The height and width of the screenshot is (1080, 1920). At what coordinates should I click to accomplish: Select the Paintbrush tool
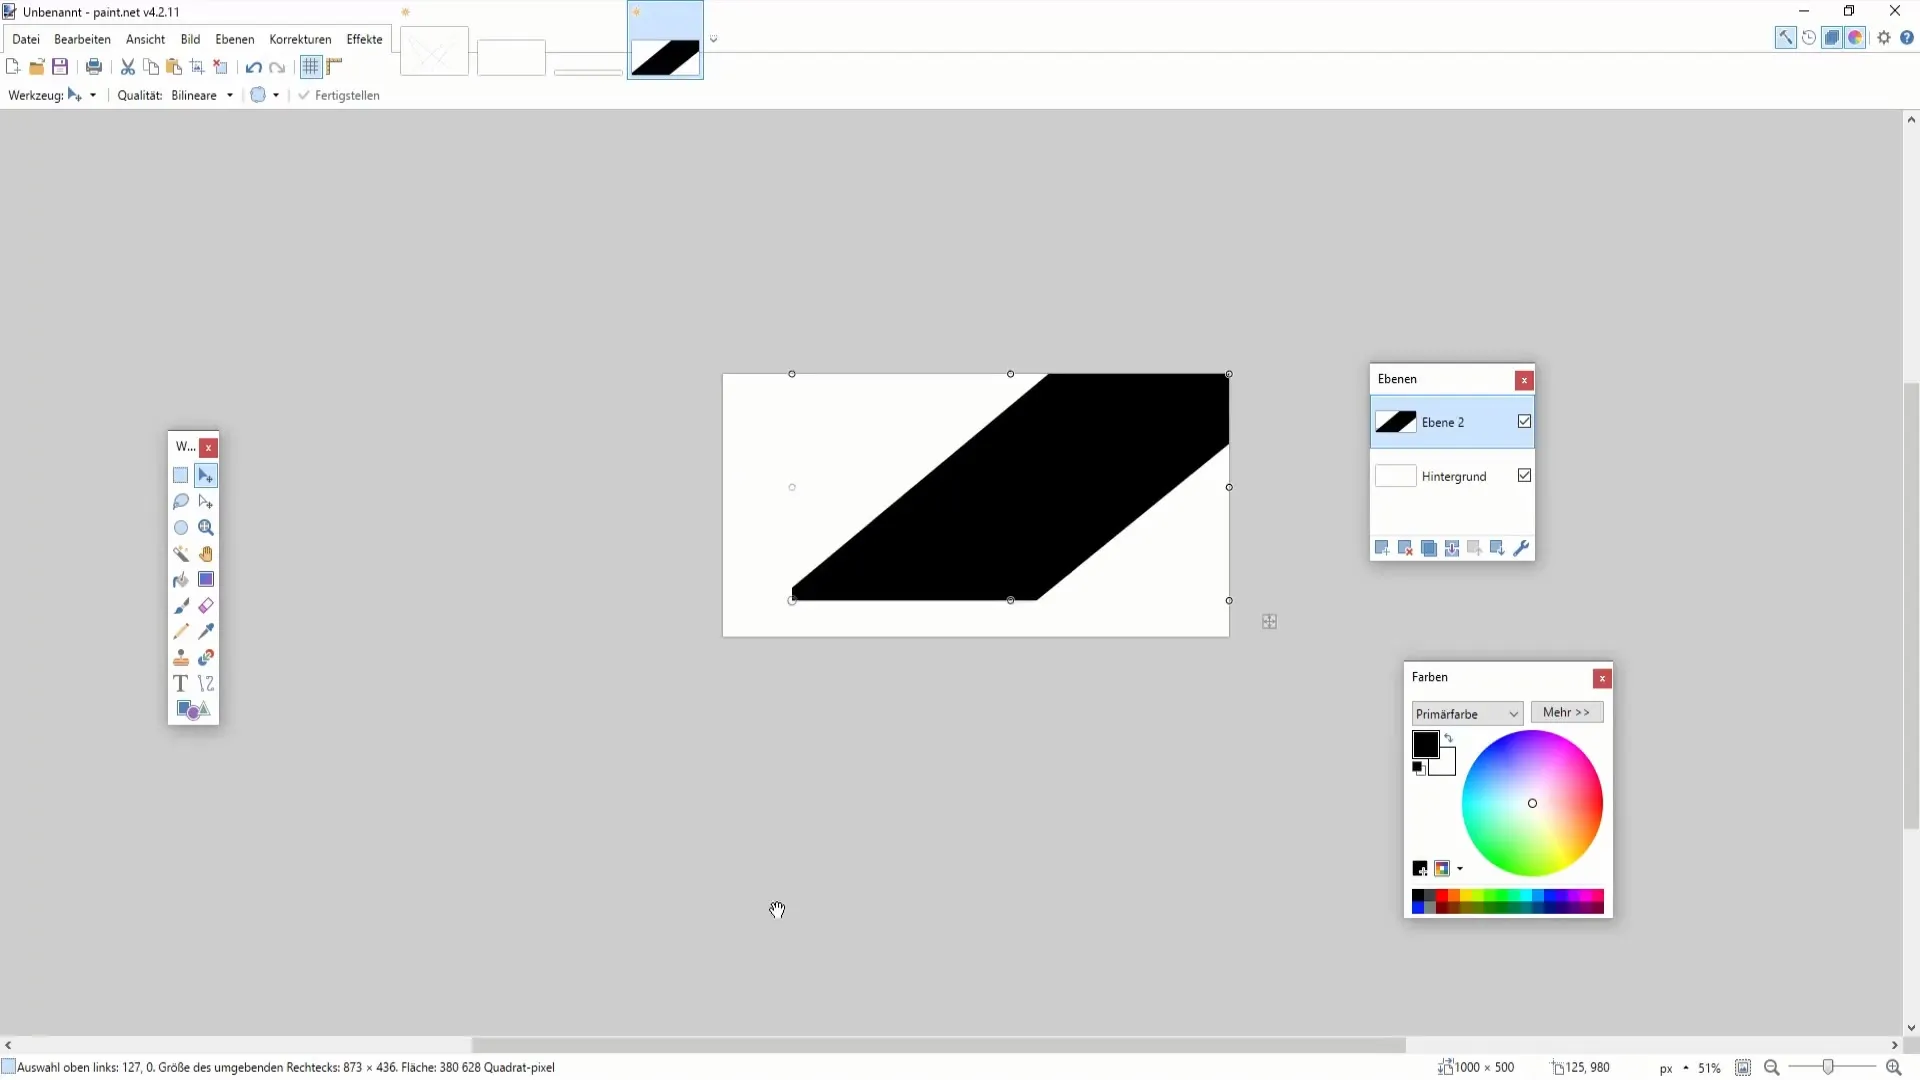pos(181,606)
